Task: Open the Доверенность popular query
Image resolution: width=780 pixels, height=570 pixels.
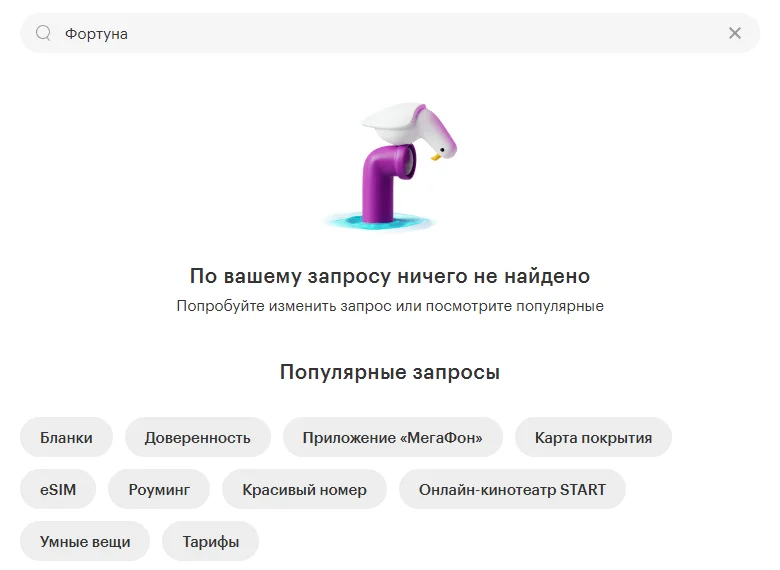Action: pyautogui.click(x=197, y=437)
